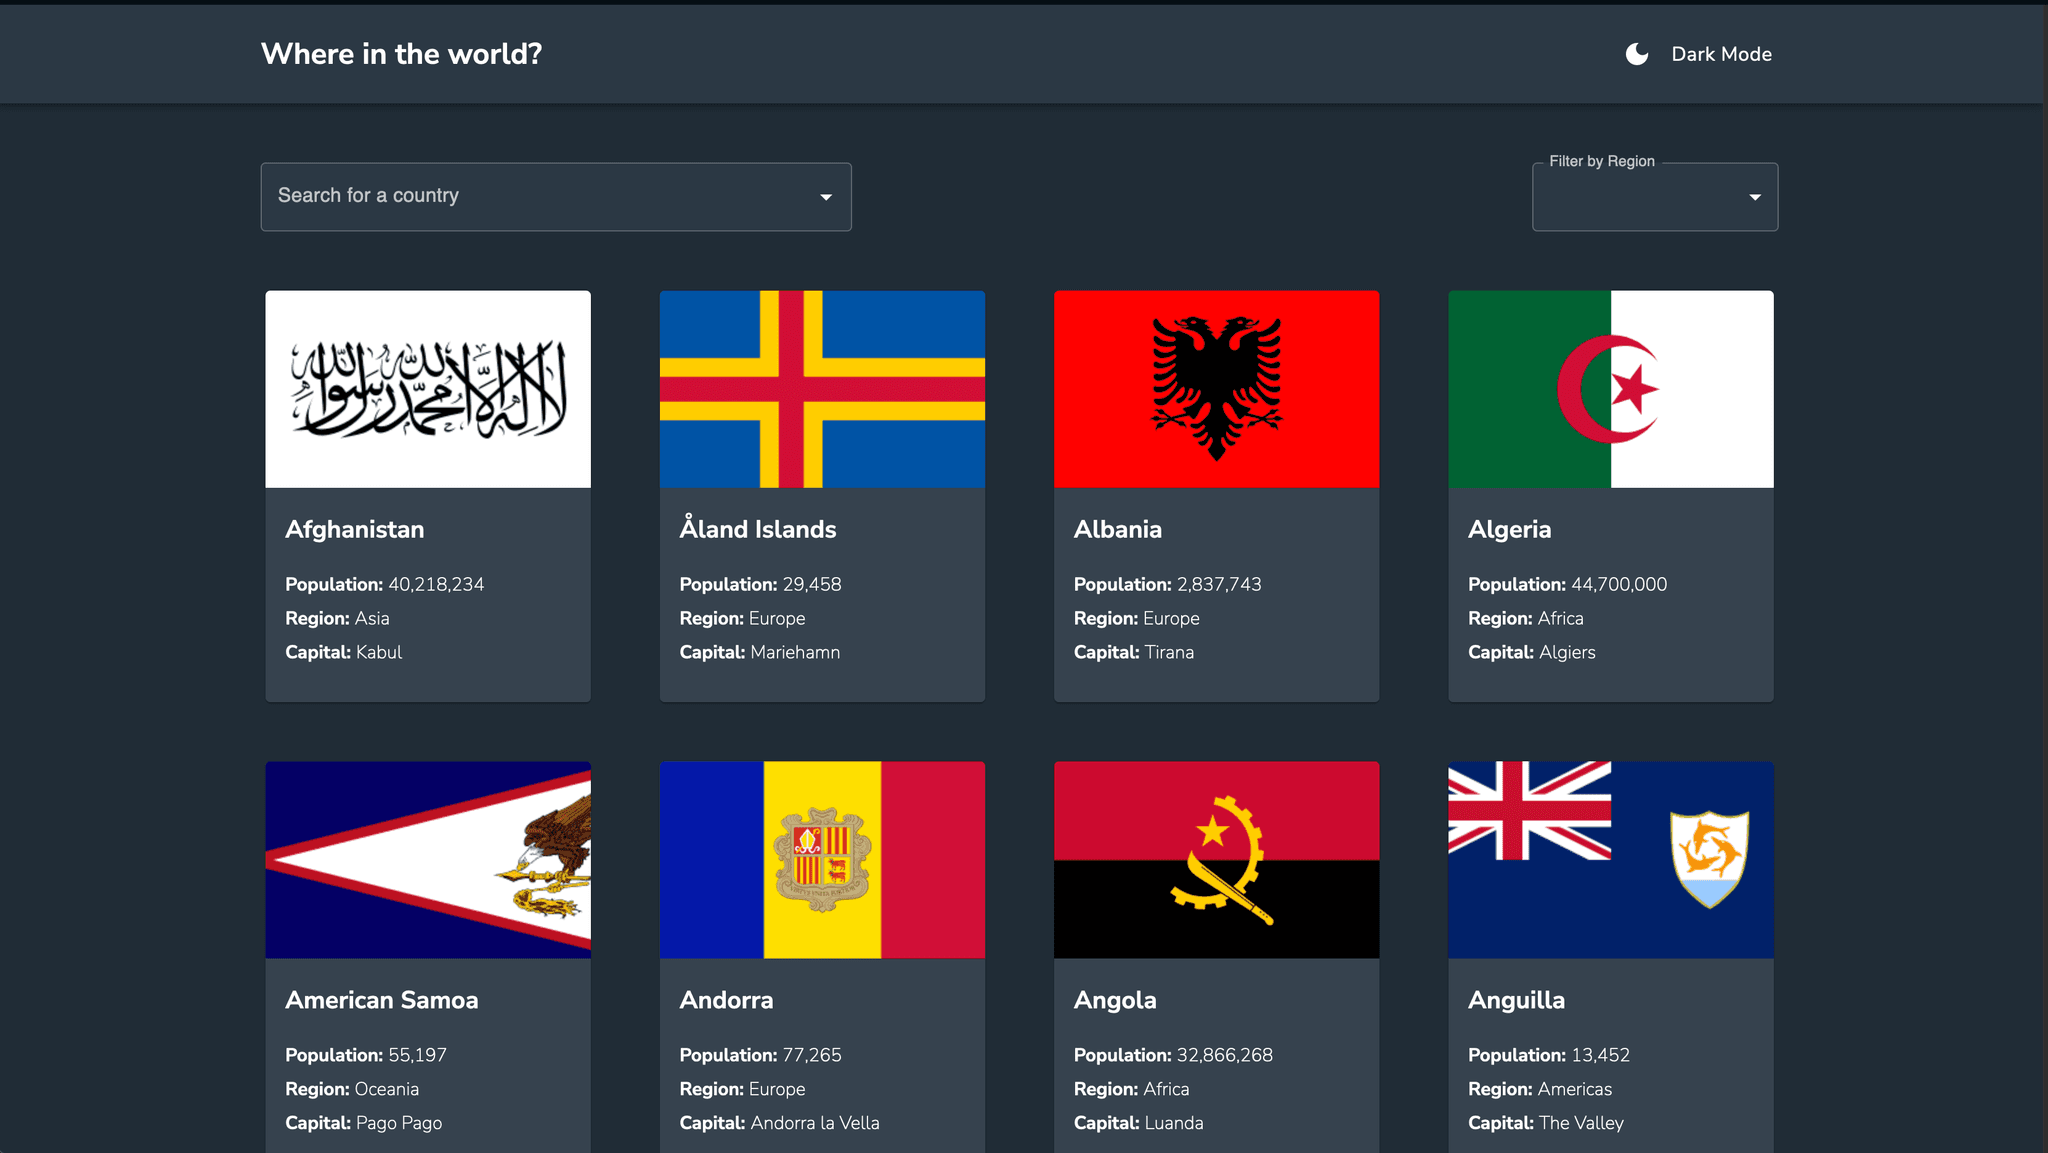
Task: Toggle the Dark Mode label
Action: click(1721, 54)
